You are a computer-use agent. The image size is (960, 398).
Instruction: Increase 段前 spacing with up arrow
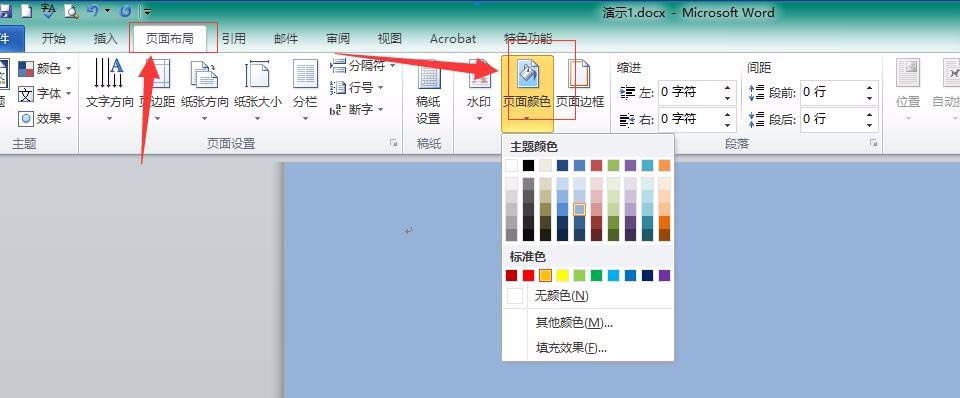click(x=869, y=87)
